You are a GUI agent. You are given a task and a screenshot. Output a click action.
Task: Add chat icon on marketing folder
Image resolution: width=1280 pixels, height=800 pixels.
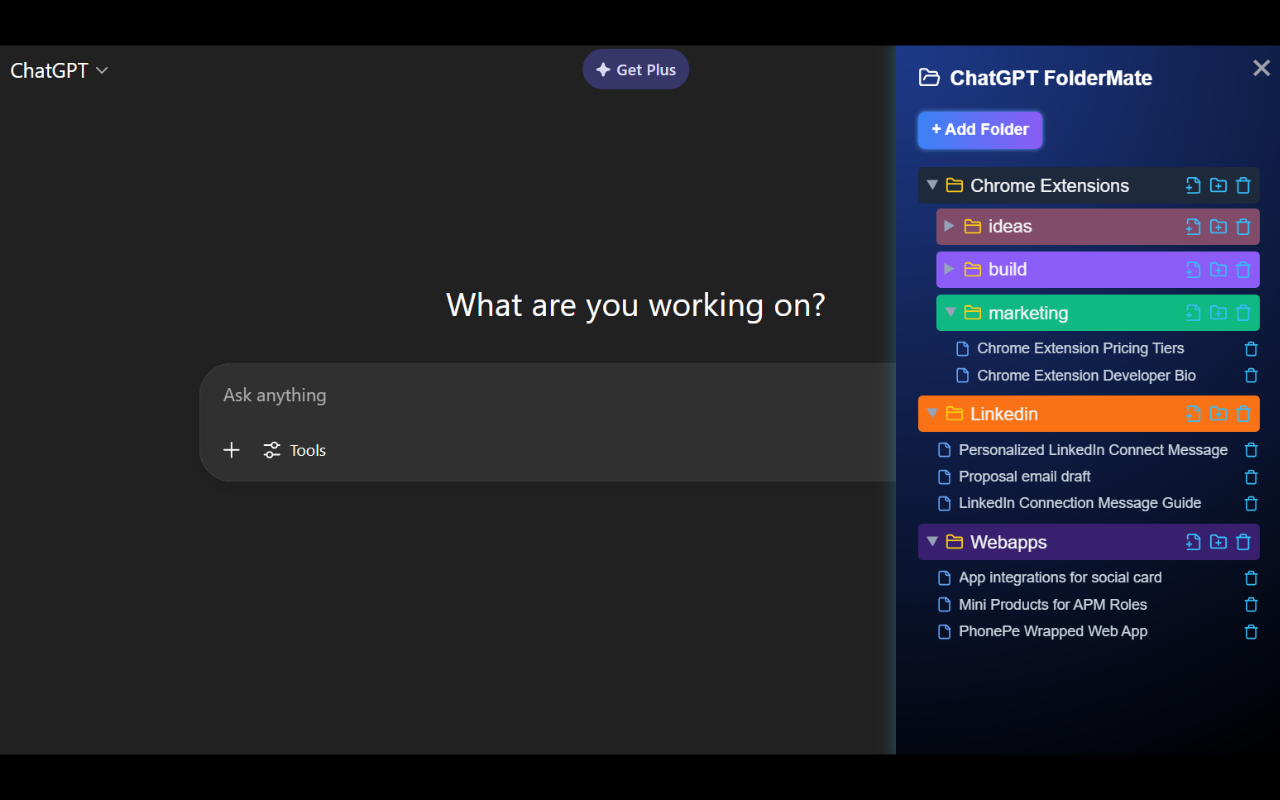tap(1193, 313)
